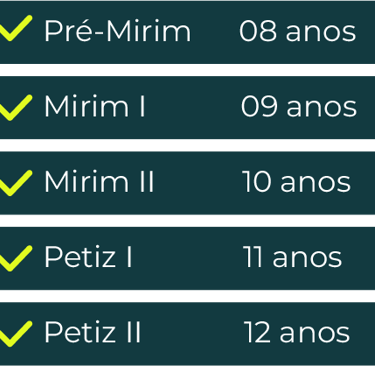This screenshot has width=375, height=366.
Task: Choose the 11 anos age label
Action: pyautogui.click(x=292, y=257)
